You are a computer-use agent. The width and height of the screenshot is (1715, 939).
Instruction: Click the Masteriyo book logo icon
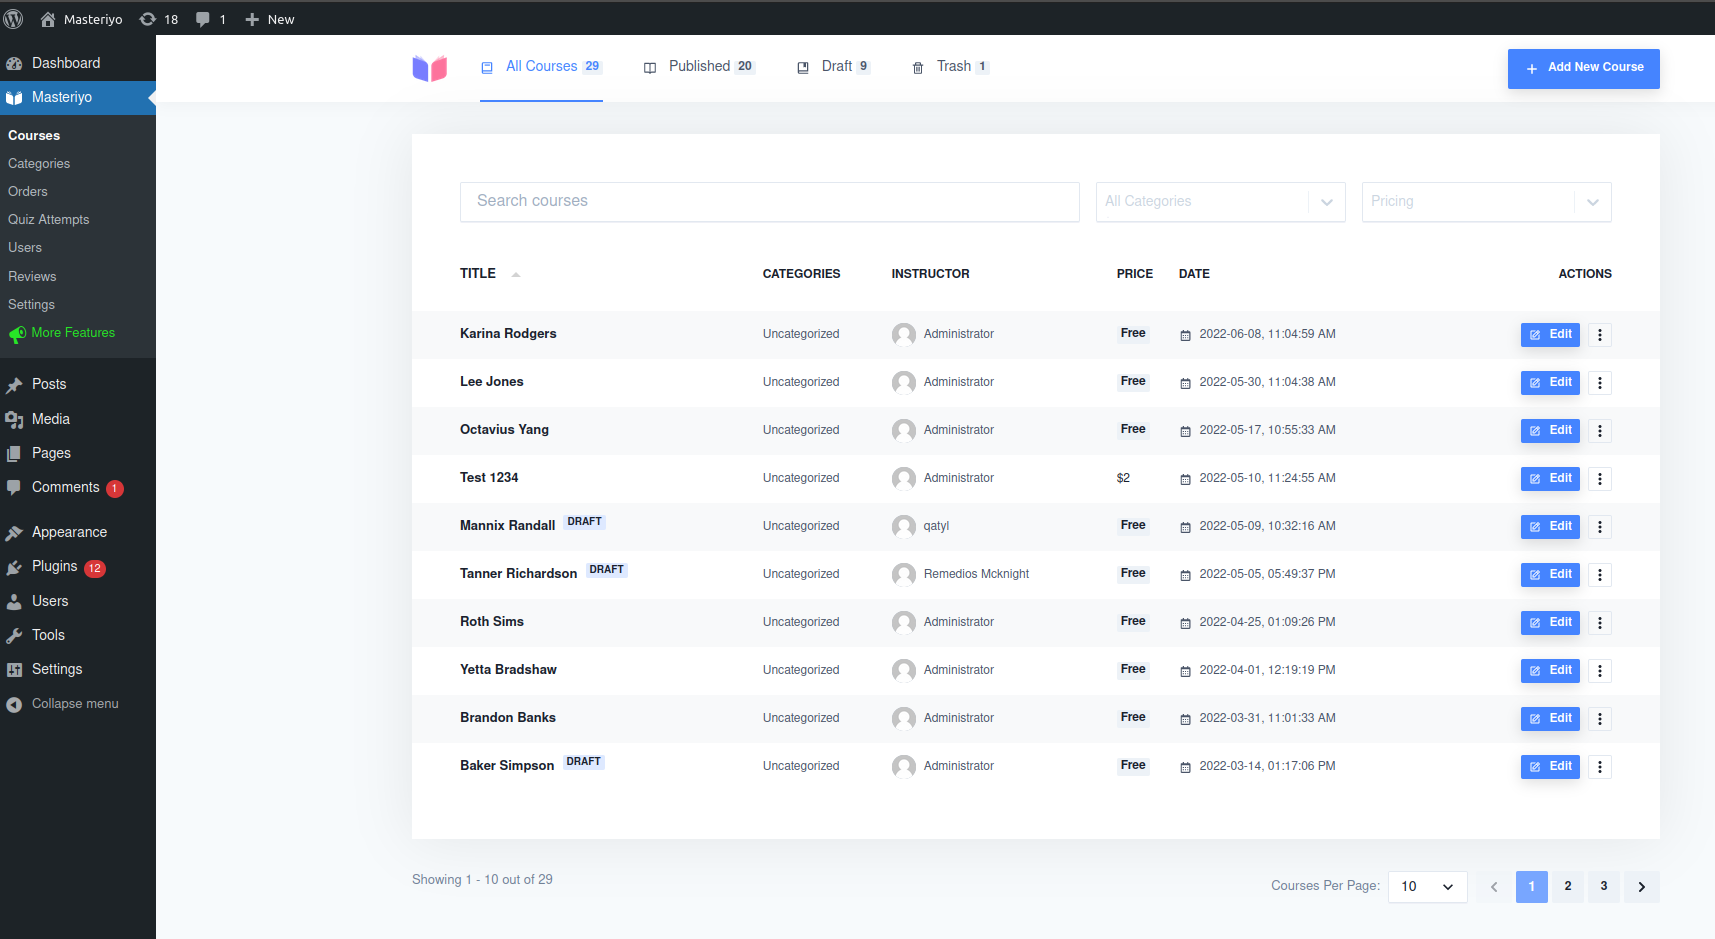(430, 68)
